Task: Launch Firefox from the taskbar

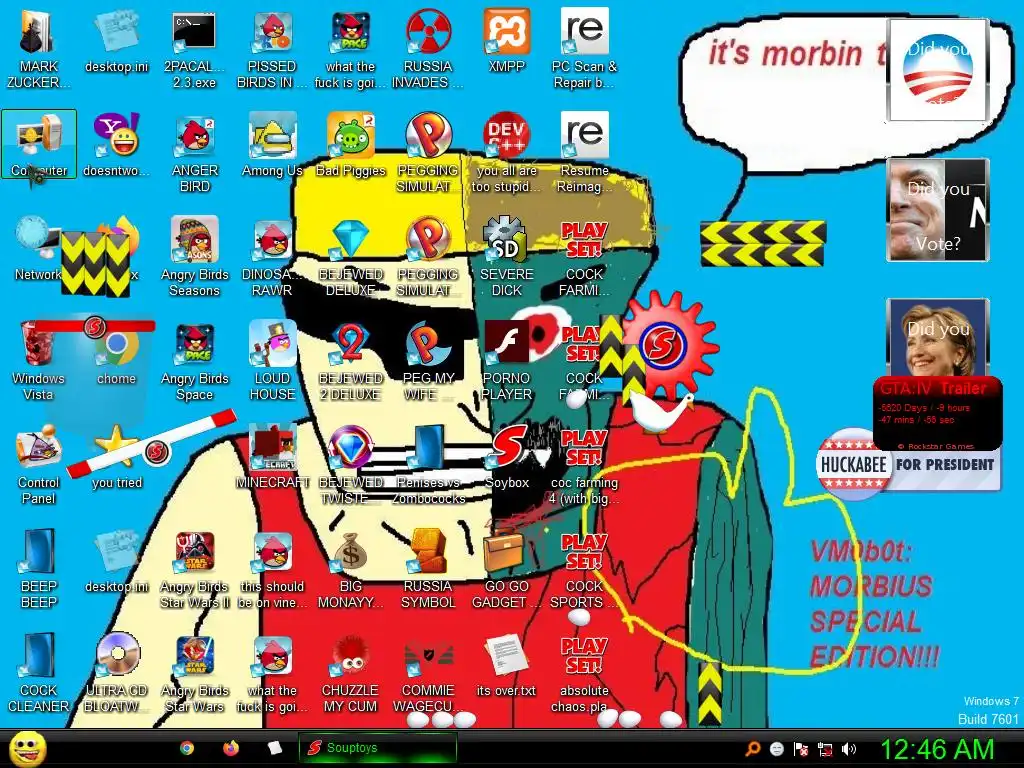Action: (231, 748)
